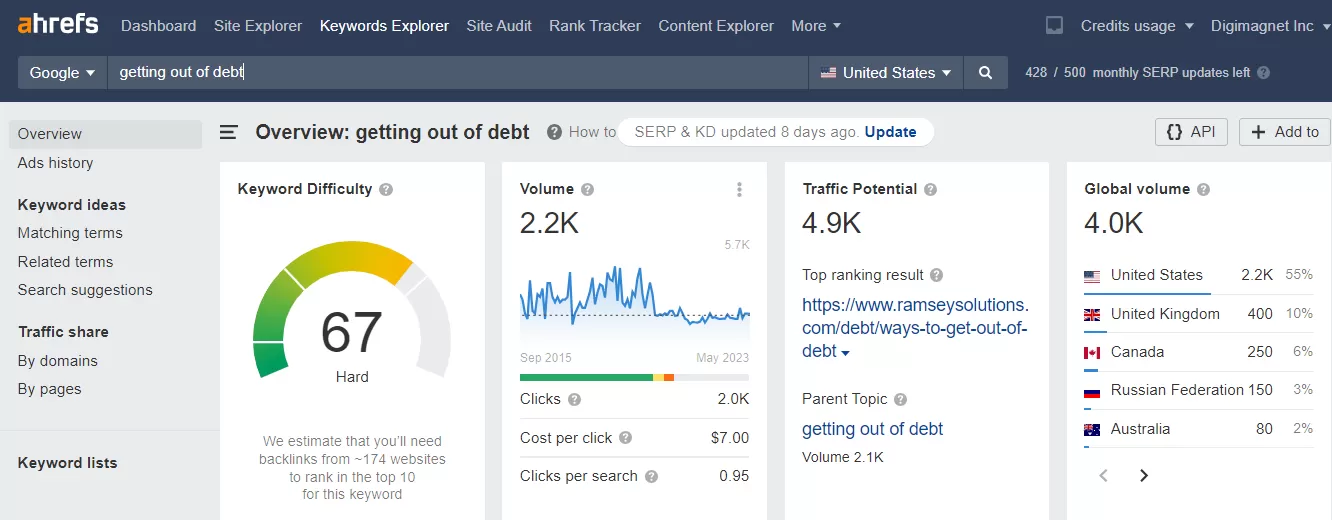Expand the United States country selector
1332x520 pixels.
(886, 73)
